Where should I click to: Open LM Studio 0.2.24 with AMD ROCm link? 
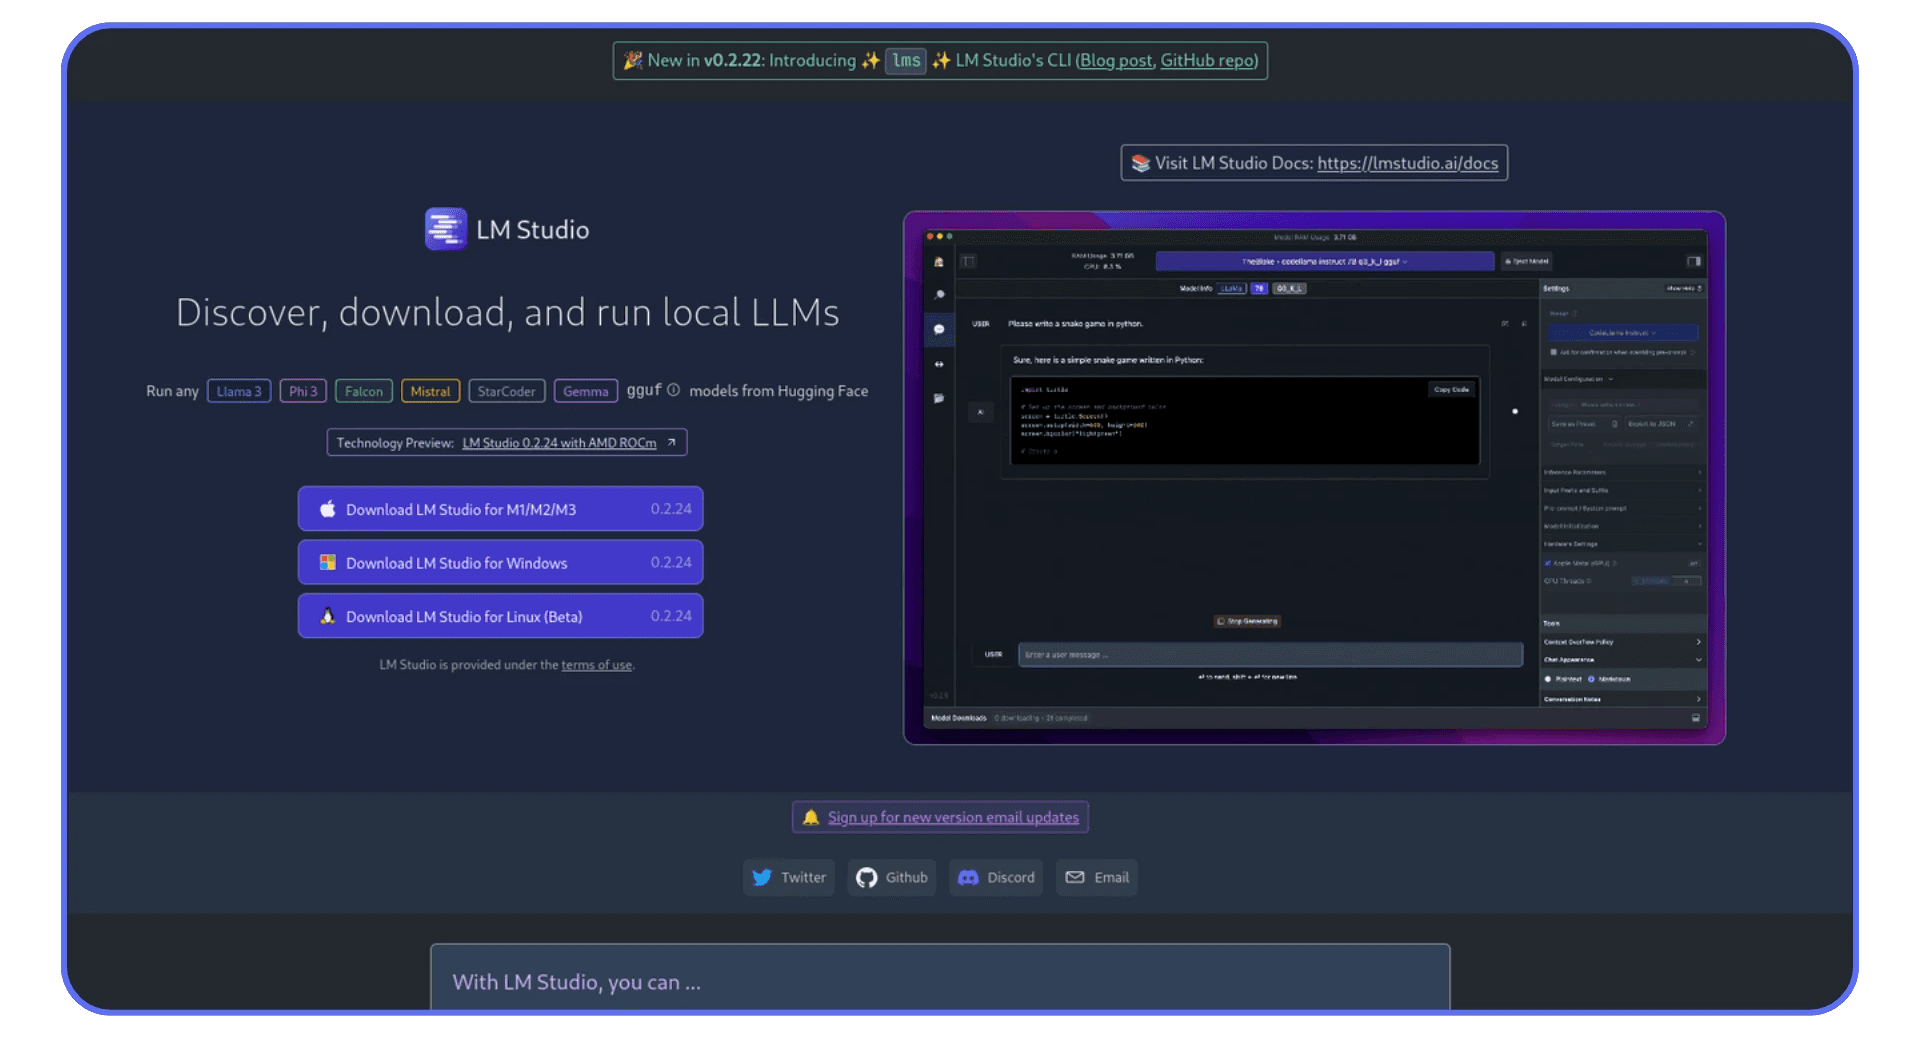[559, 442]
